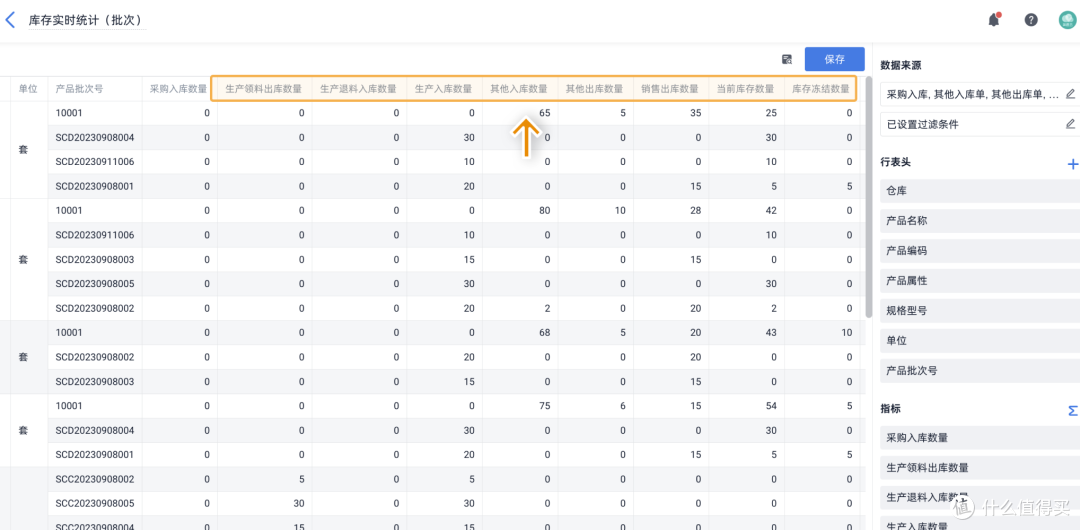
Task: Click the 库存冻结数量 column header
Action: pos(821,89)
